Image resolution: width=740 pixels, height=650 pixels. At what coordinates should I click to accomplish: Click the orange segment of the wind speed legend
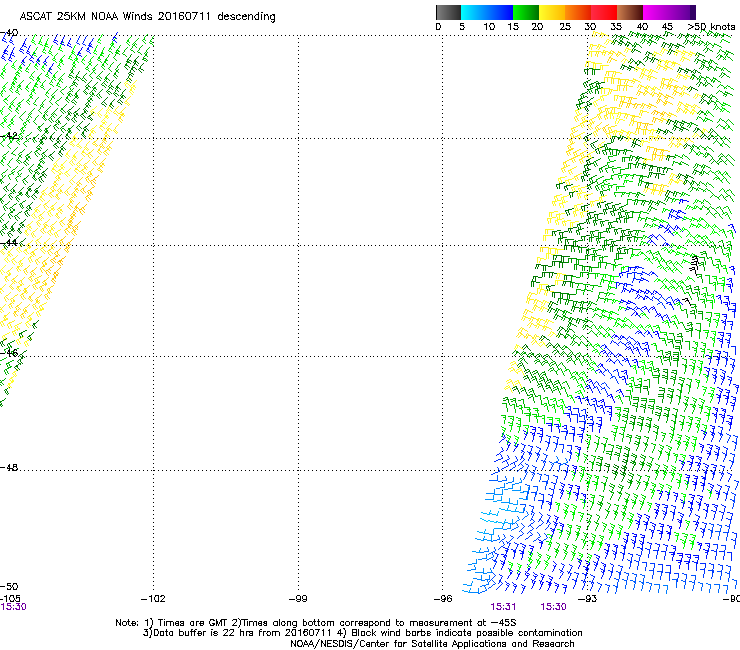[578, 12]
